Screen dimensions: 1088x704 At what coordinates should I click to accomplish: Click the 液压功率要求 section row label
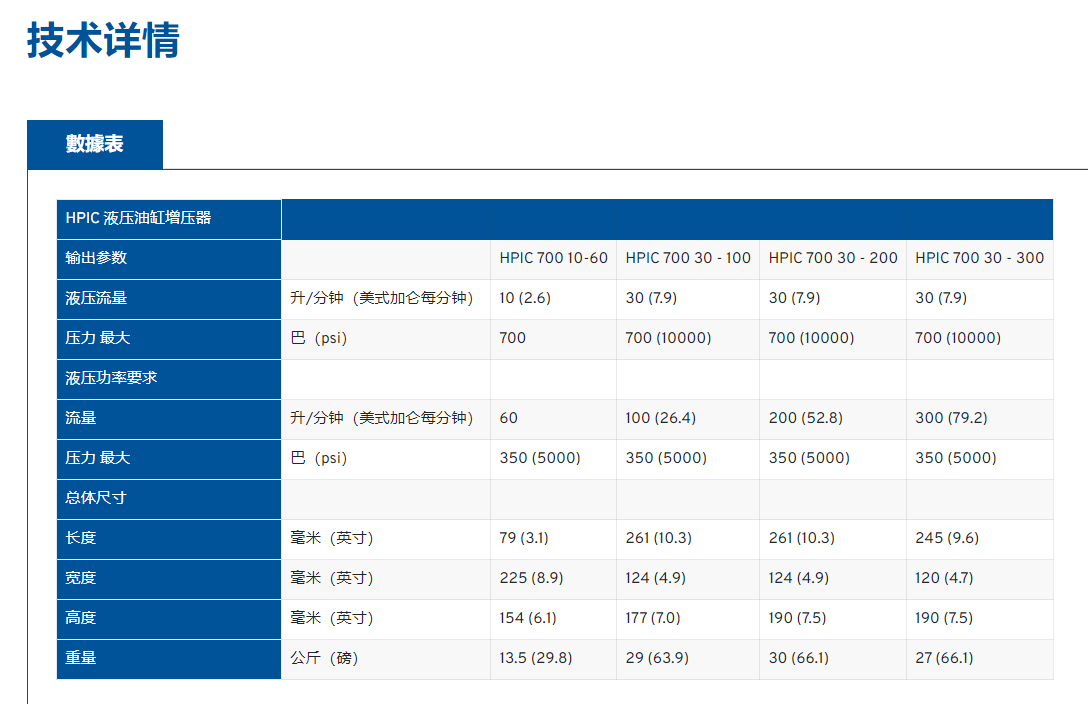tap(112, 378)
